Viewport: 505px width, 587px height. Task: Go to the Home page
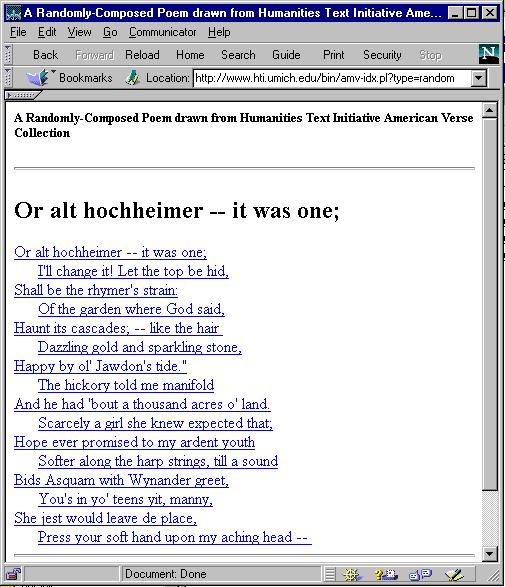(x=190, y=55)
